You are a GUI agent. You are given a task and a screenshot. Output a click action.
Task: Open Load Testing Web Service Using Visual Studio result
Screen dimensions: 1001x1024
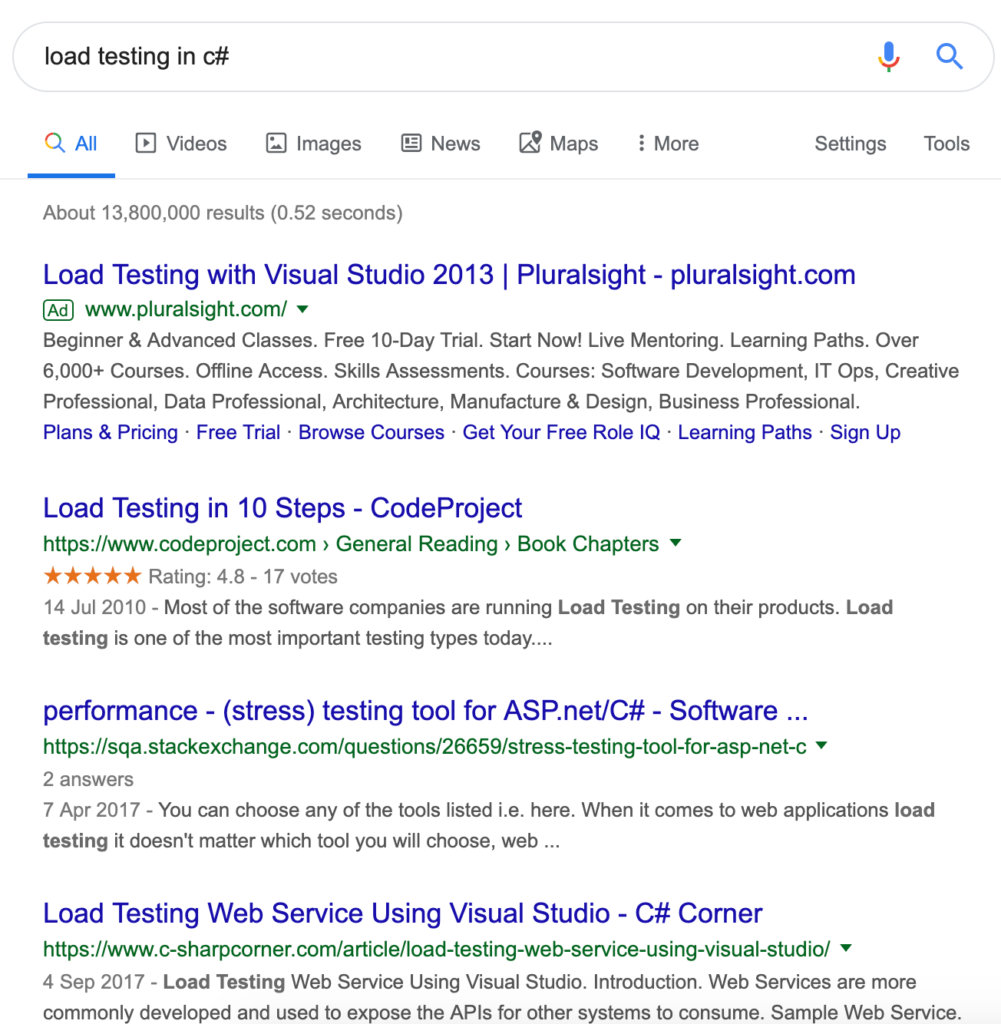click(x=403, y=913)
